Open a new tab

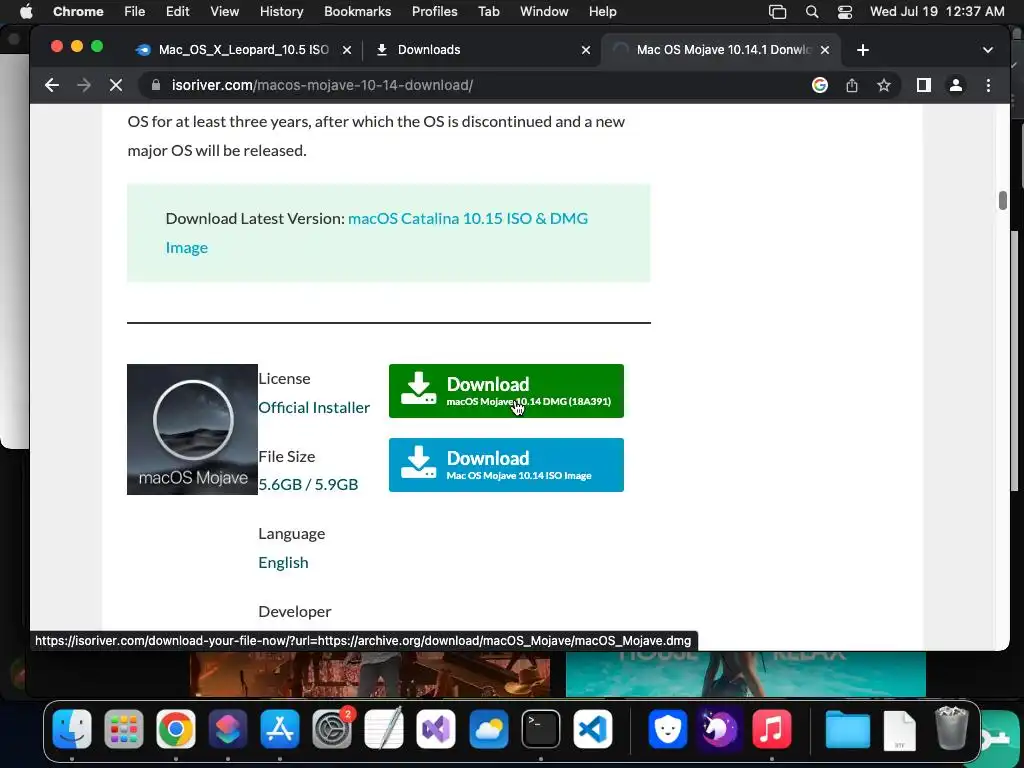pos(863,50)
